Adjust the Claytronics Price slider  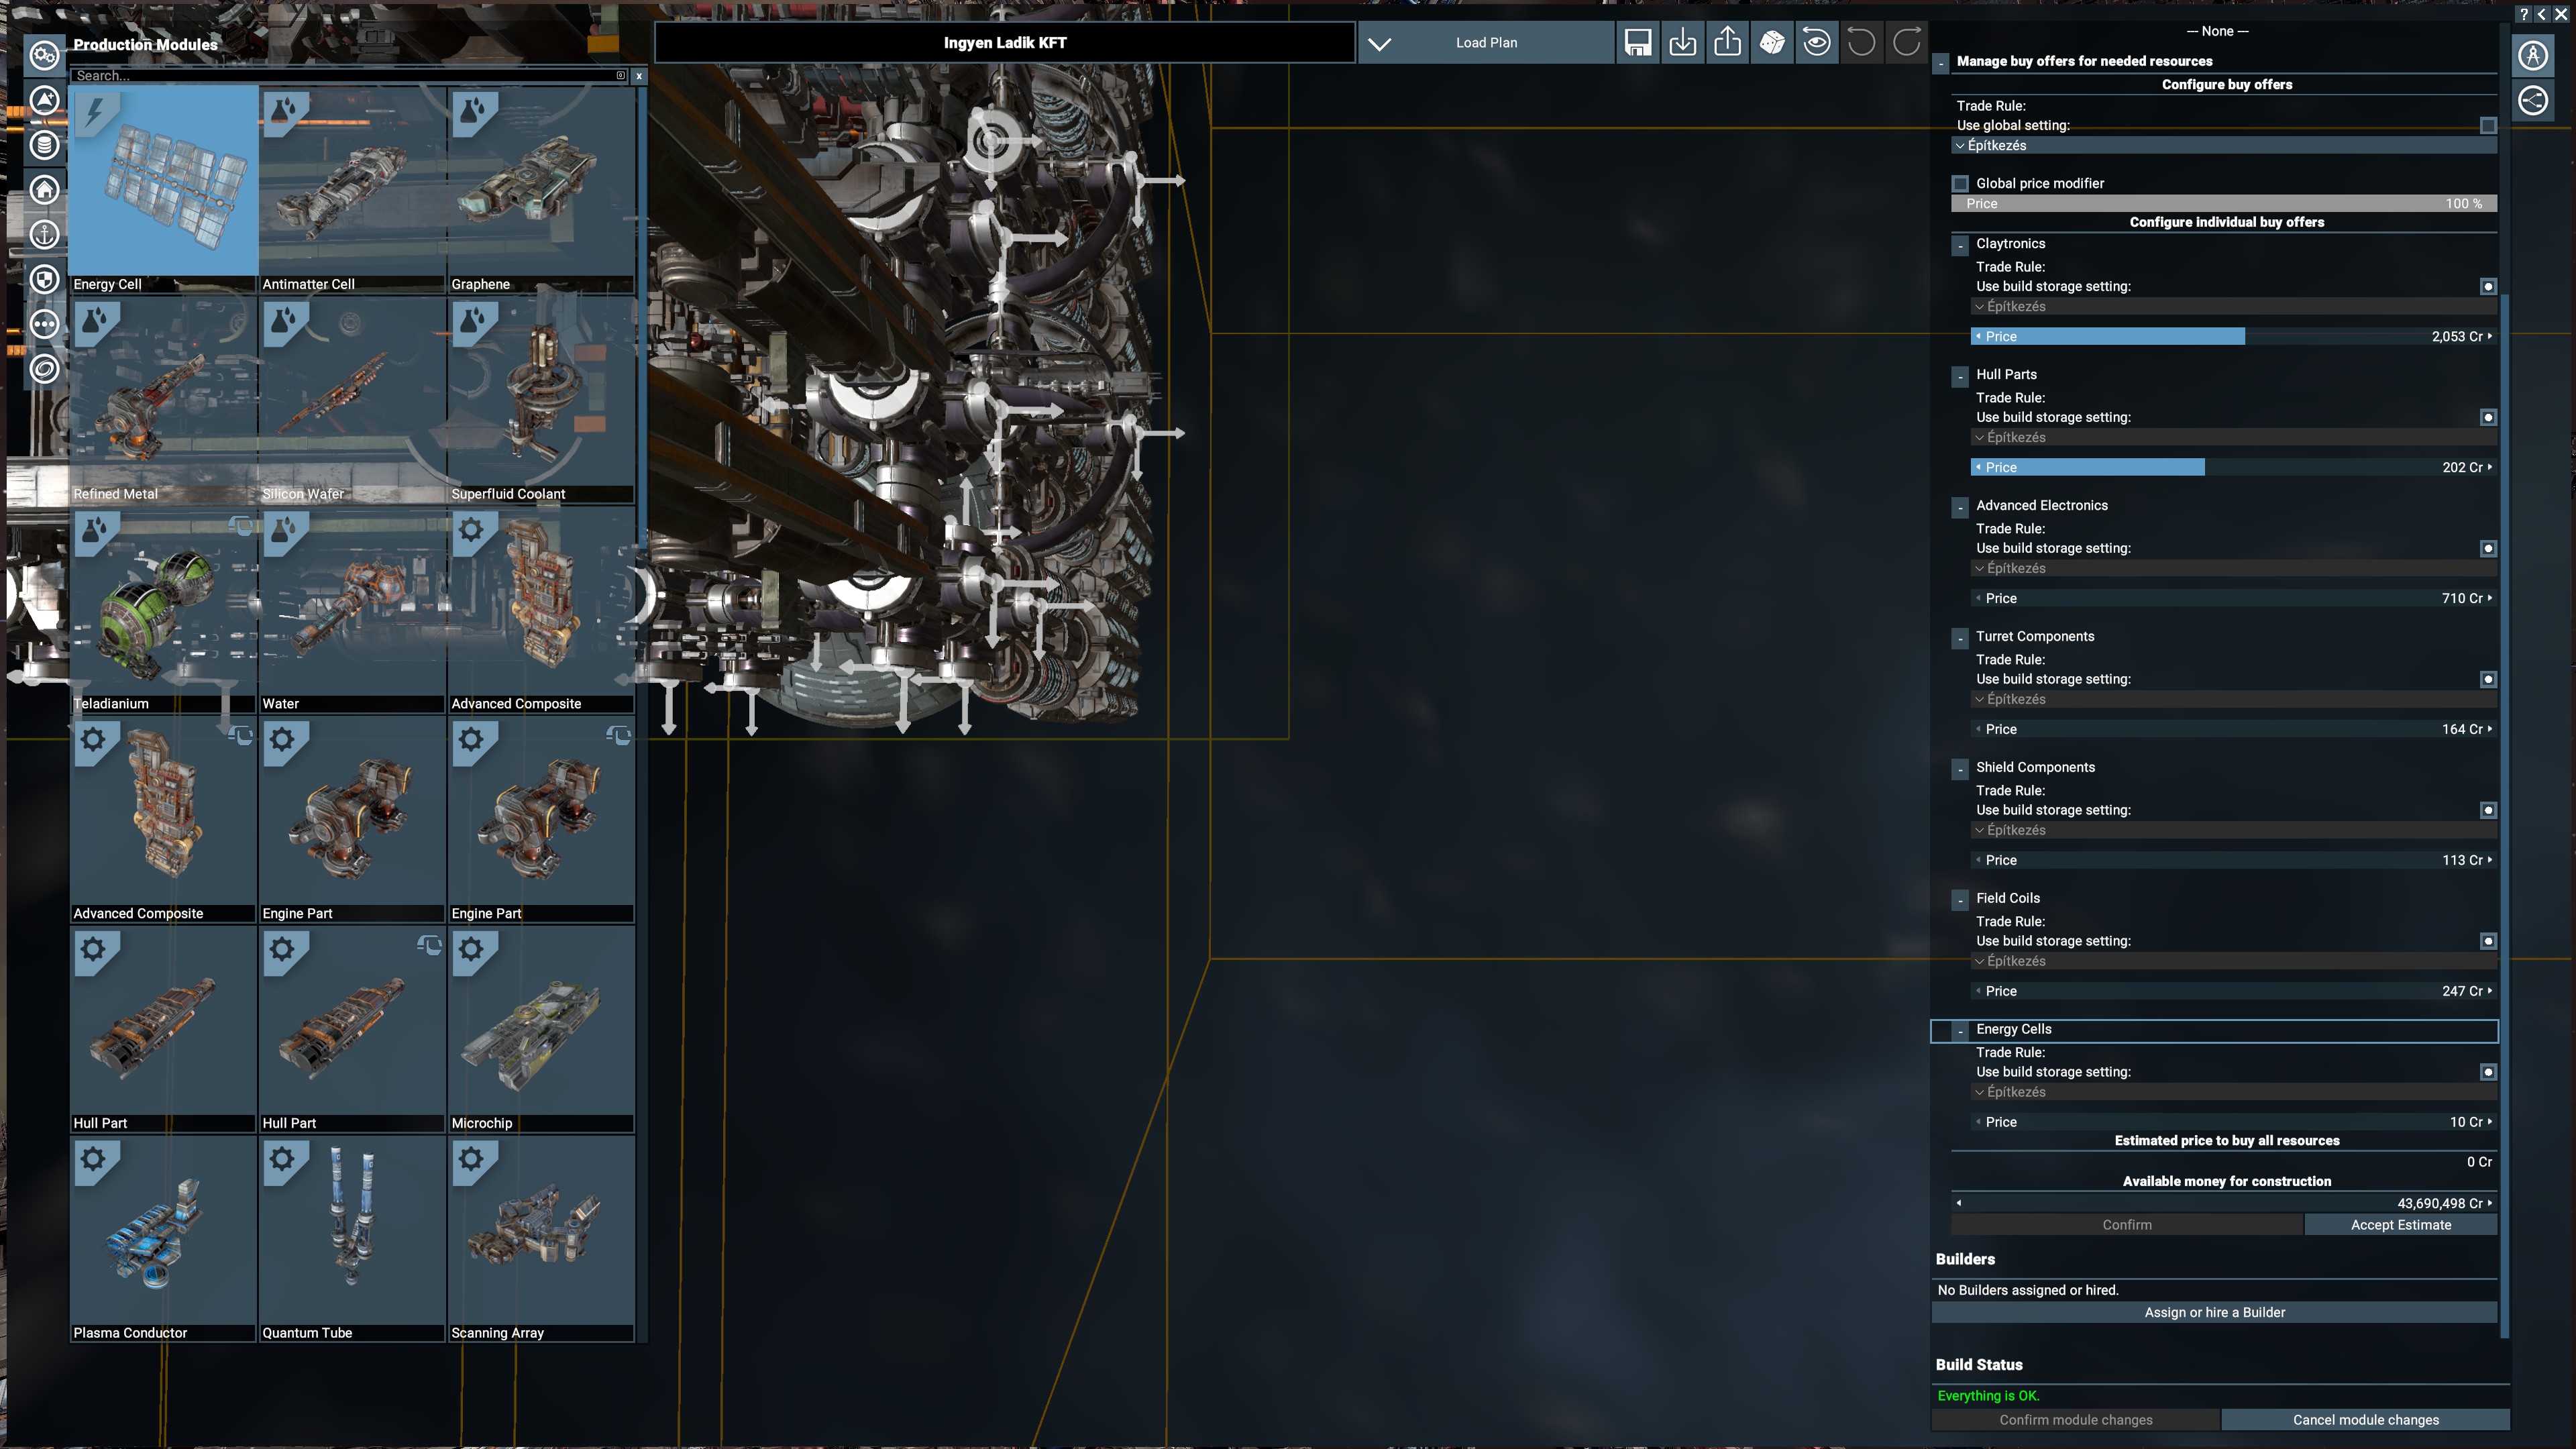click(2234, 337)
